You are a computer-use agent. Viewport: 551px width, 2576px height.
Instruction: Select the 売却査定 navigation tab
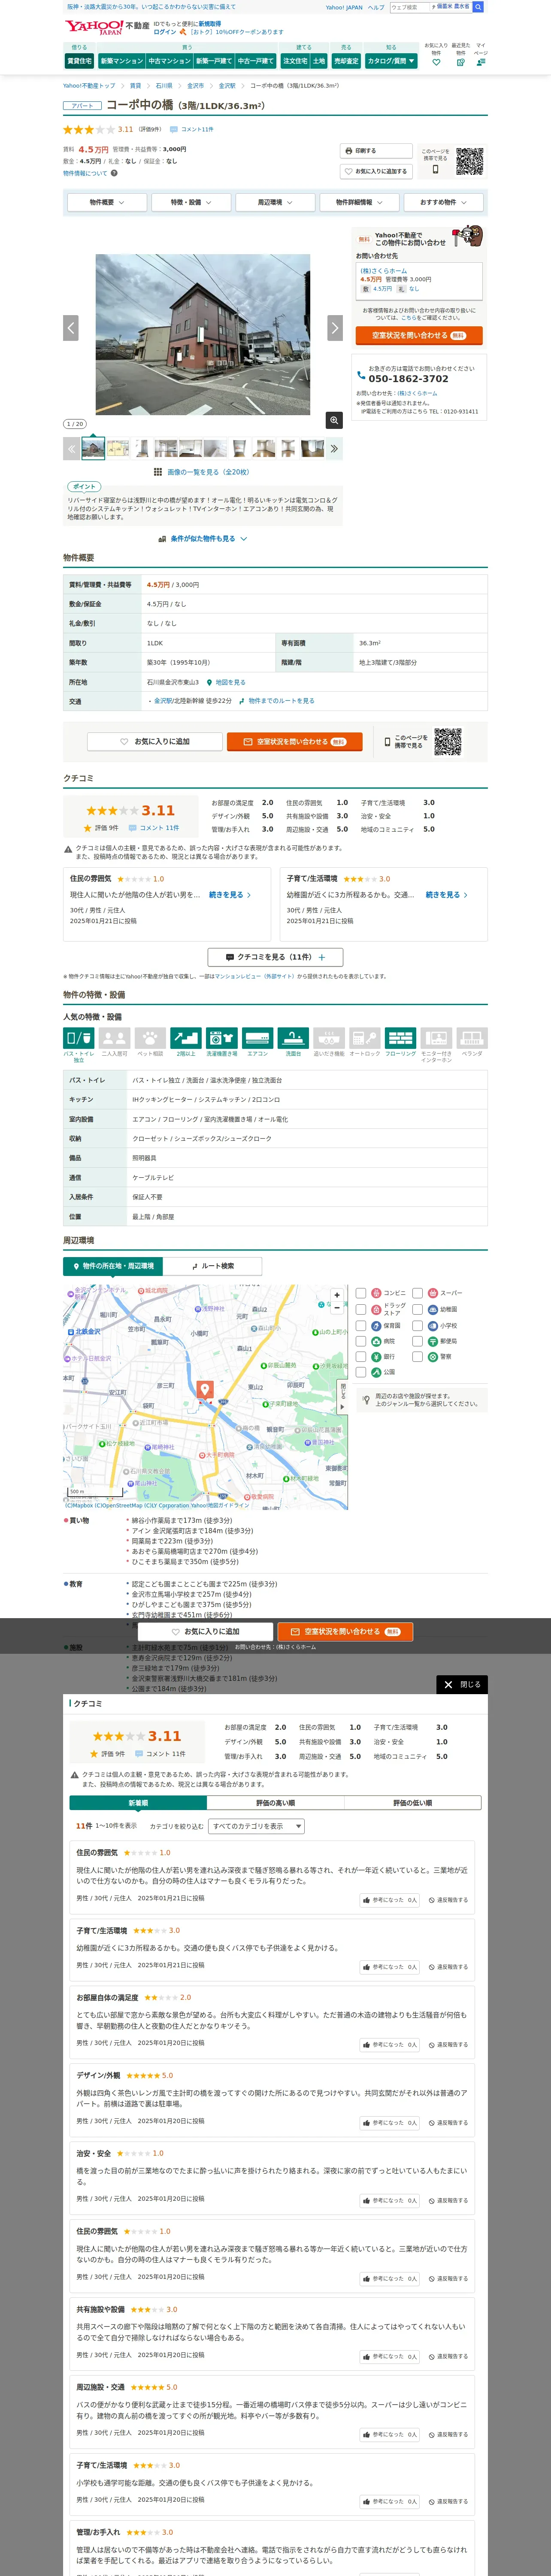(346, 61)
